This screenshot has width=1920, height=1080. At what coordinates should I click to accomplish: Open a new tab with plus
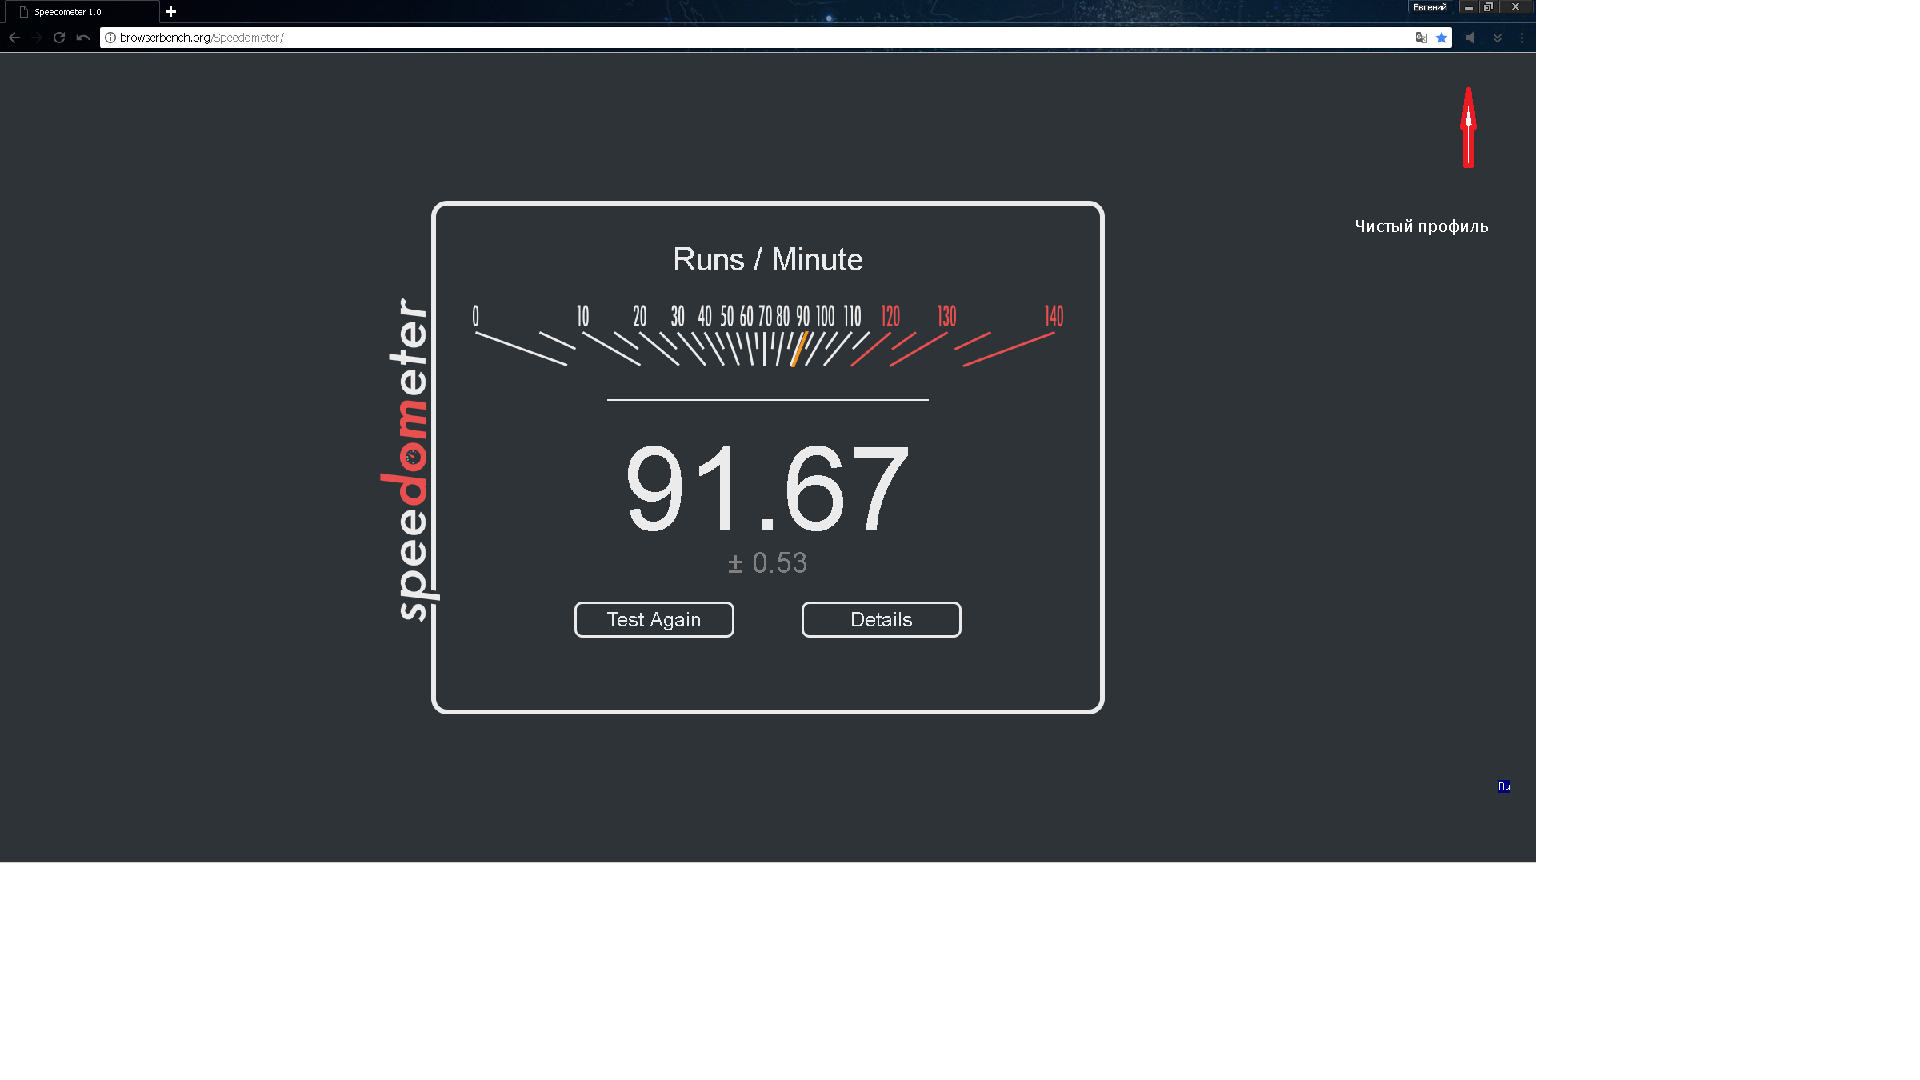click(x=171, y=12)
